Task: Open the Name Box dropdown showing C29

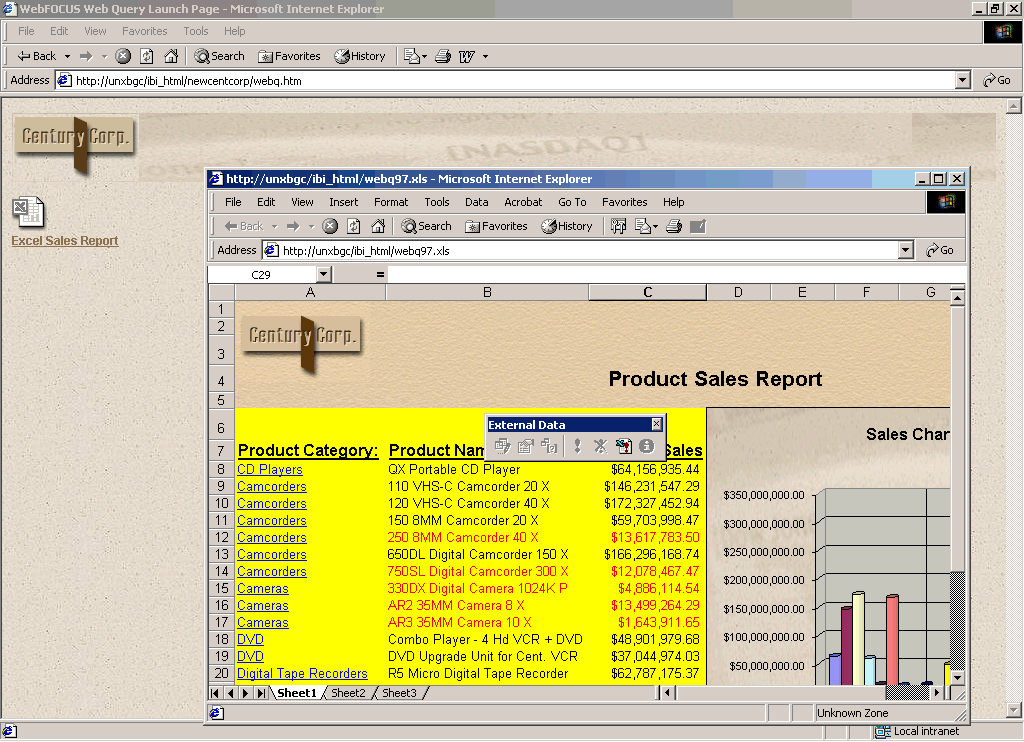Action: pyautogui.click(x=324, y=274)
